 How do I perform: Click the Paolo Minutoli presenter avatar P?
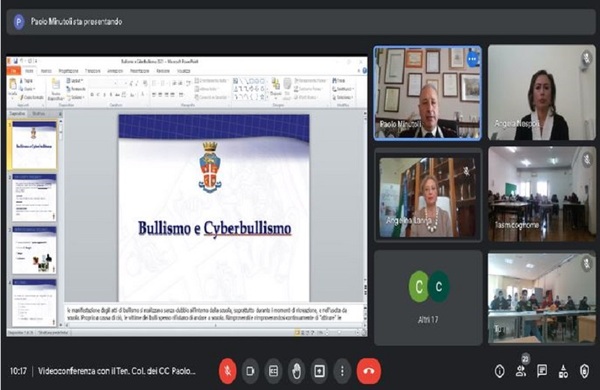19,22
